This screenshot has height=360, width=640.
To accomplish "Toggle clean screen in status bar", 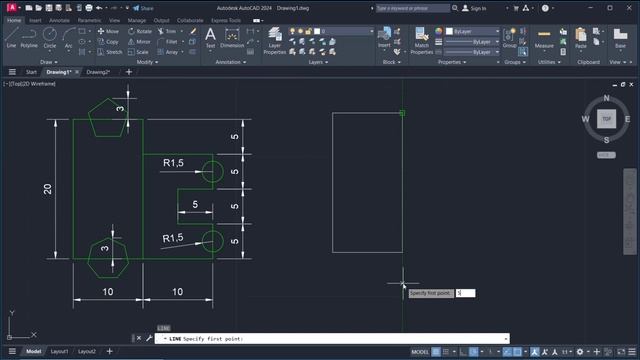I will [621, 351].
